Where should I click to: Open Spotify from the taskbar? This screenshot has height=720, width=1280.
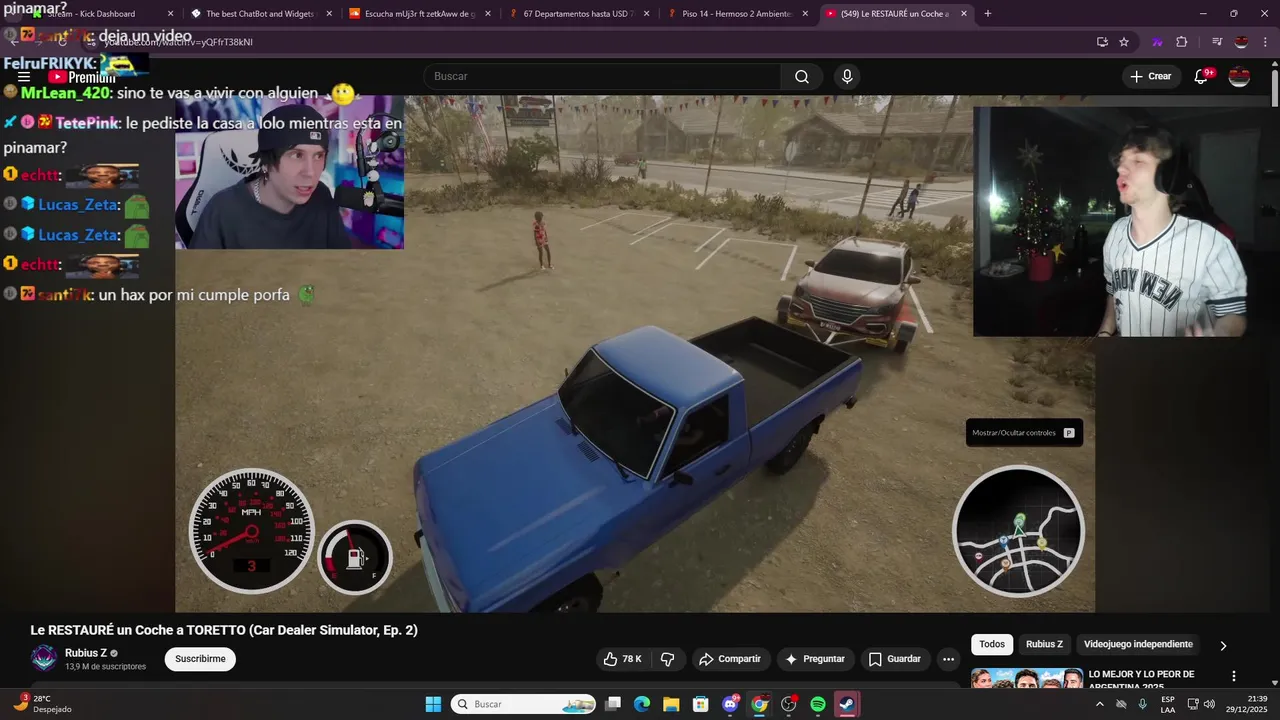click(x=818, y=704)
